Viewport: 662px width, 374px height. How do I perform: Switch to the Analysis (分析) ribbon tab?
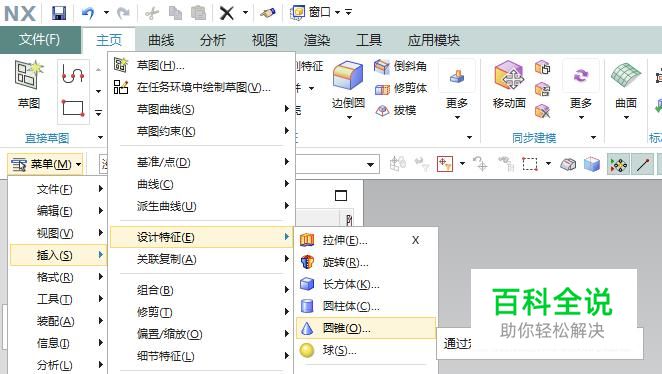pyautogui.click(x=213, y=40)
